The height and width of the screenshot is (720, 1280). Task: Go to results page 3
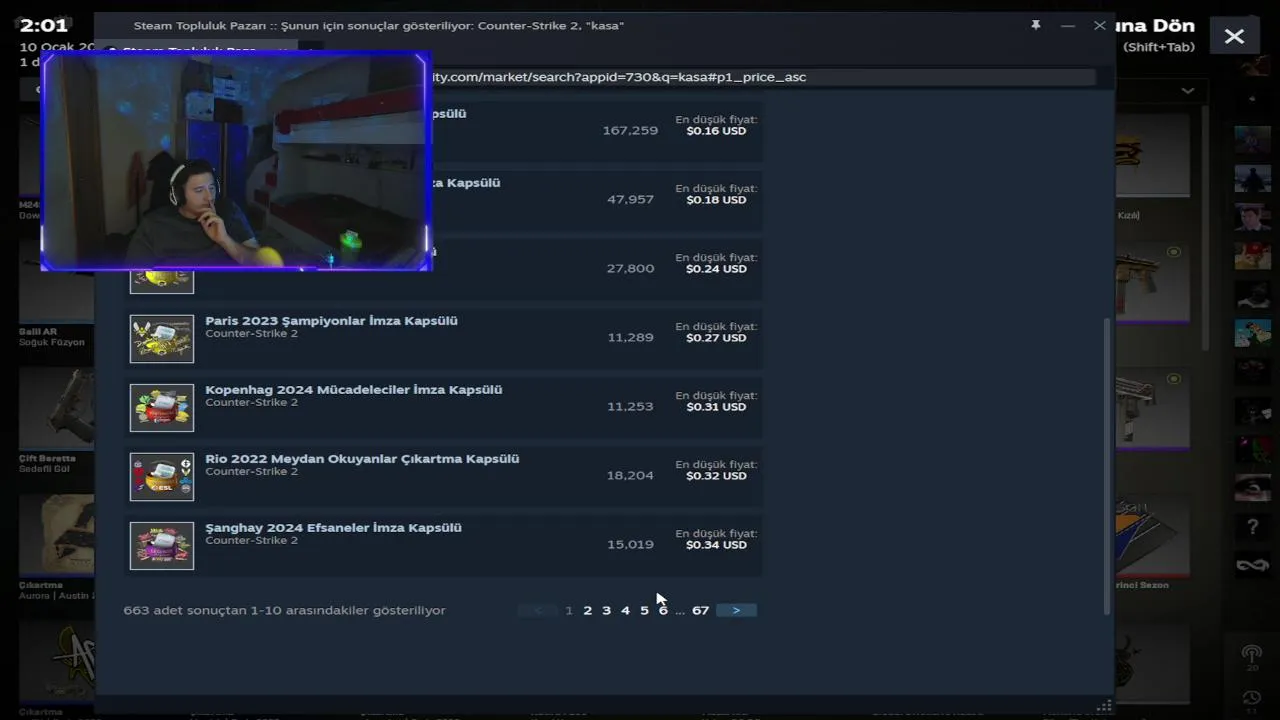[x=606, y=610]
